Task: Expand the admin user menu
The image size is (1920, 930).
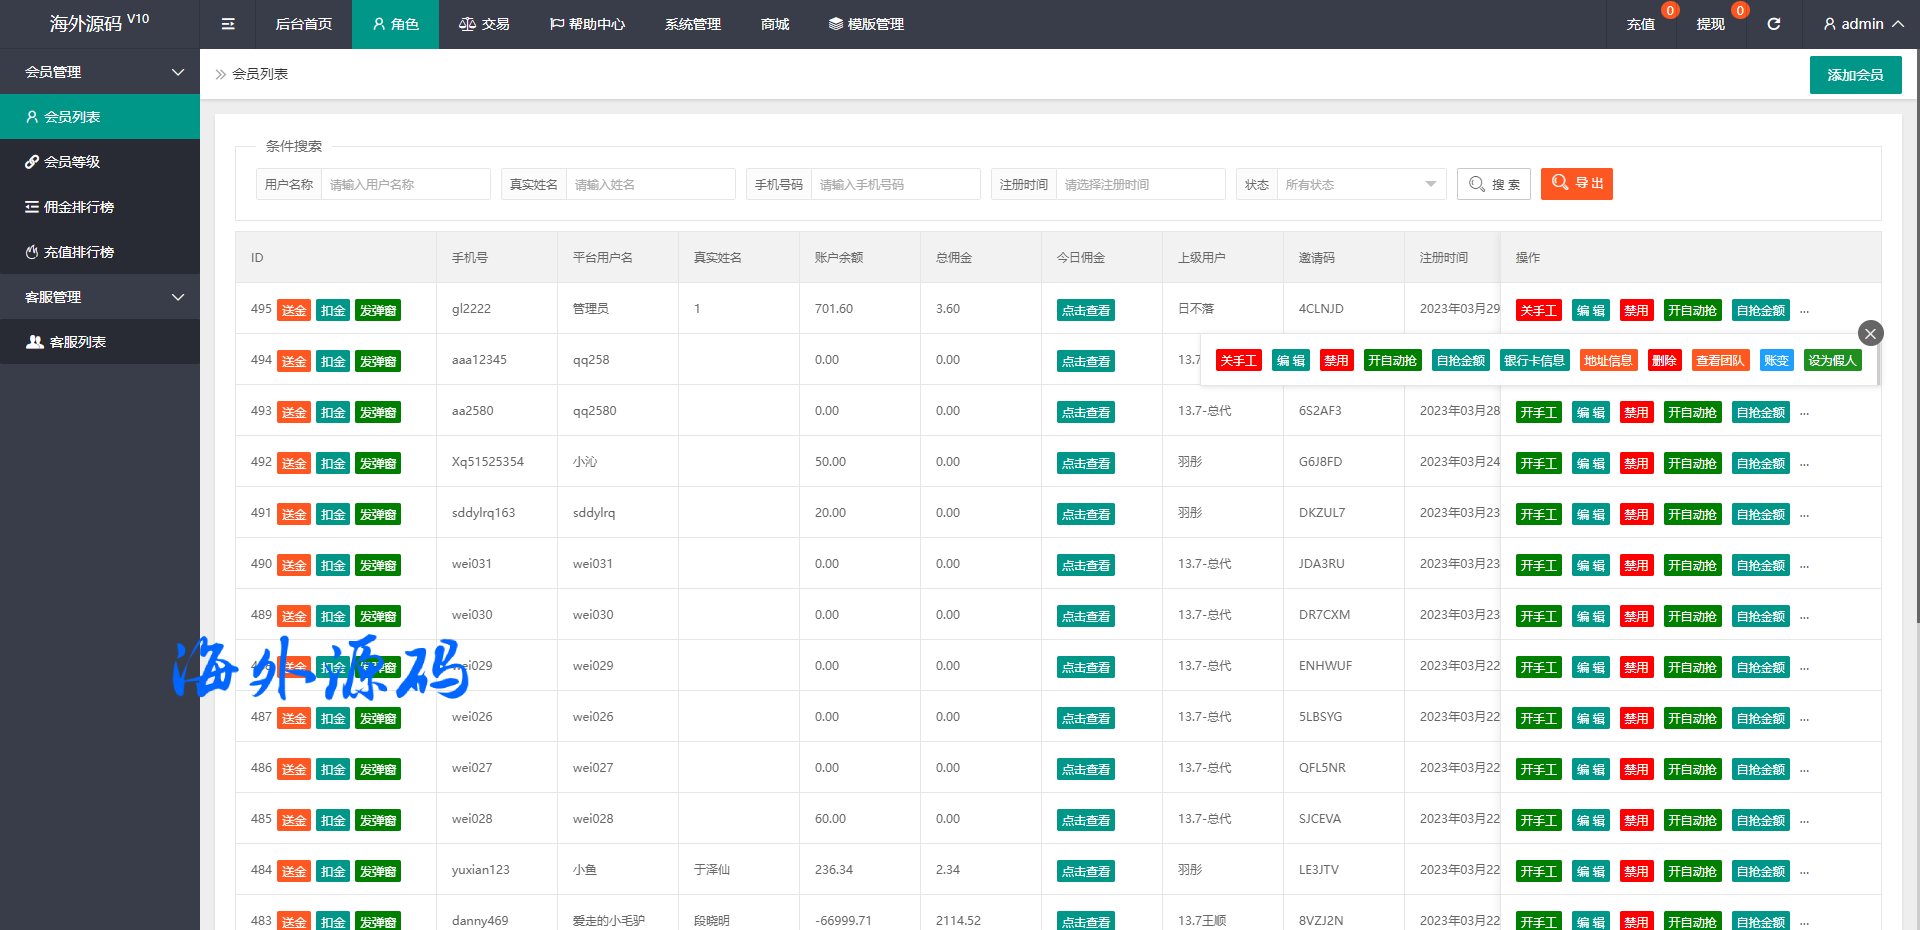Action: coord(1862,24)
